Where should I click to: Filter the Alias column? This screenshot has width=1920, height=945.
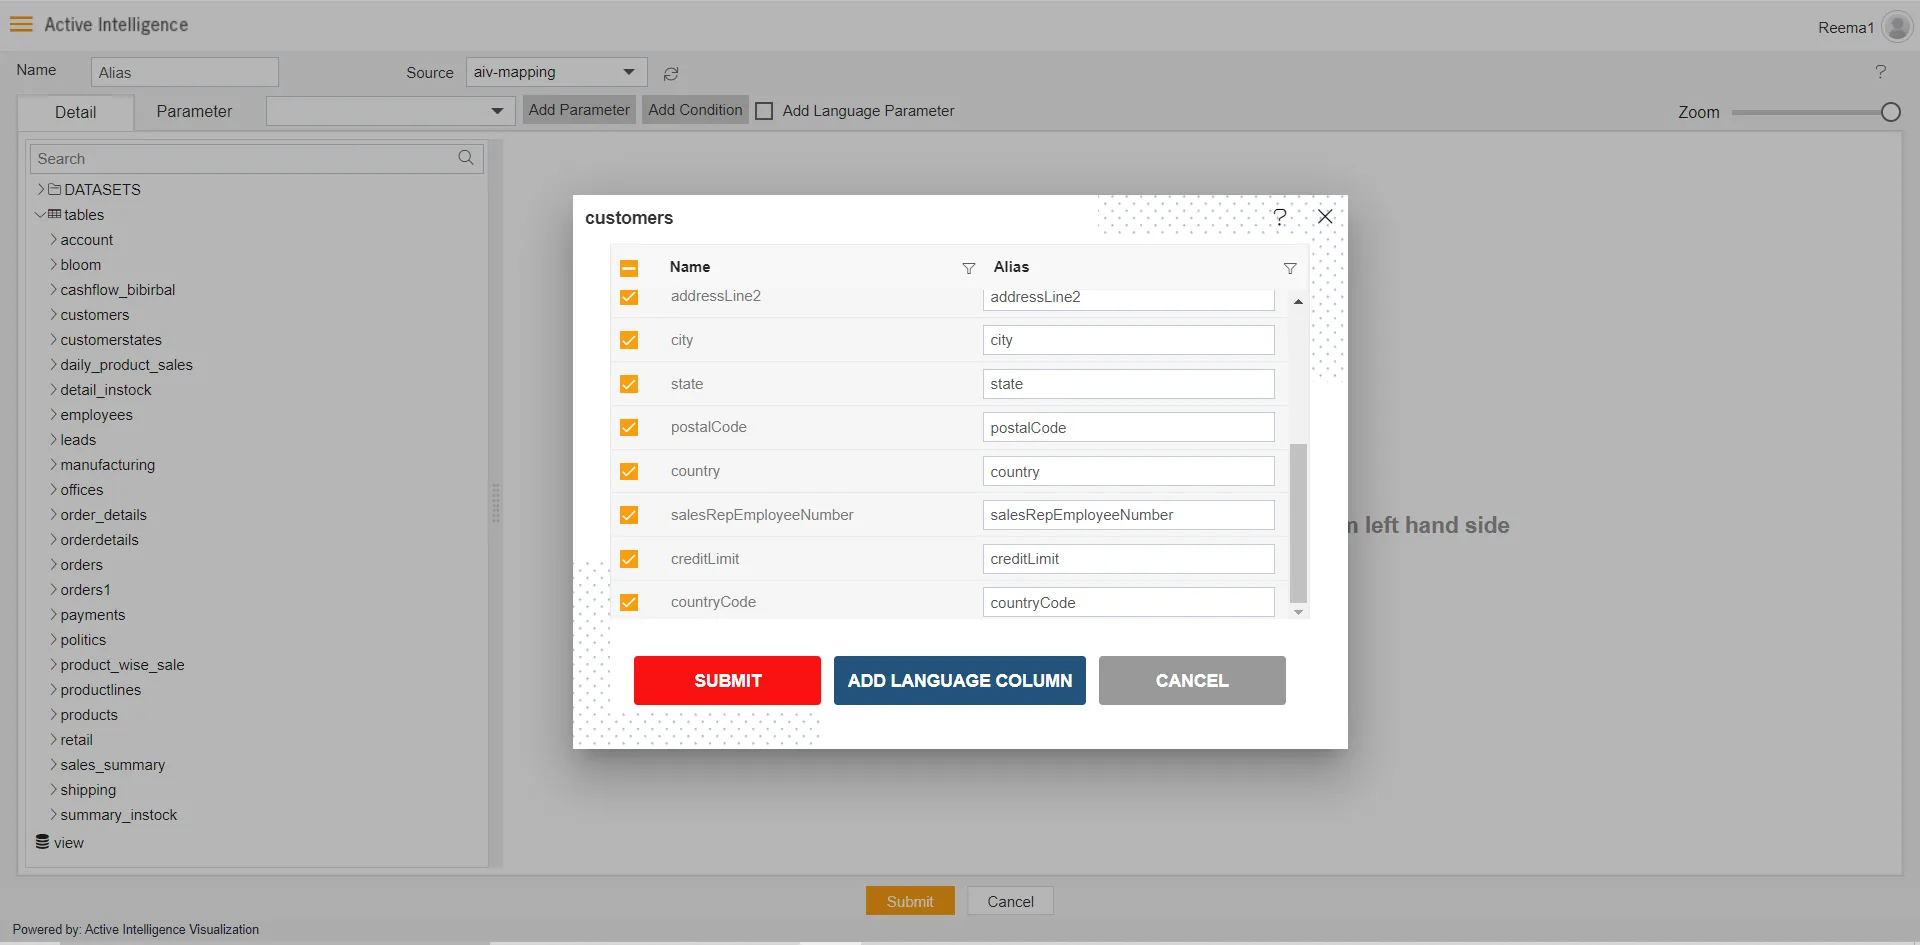click(x=1290, y=268)
